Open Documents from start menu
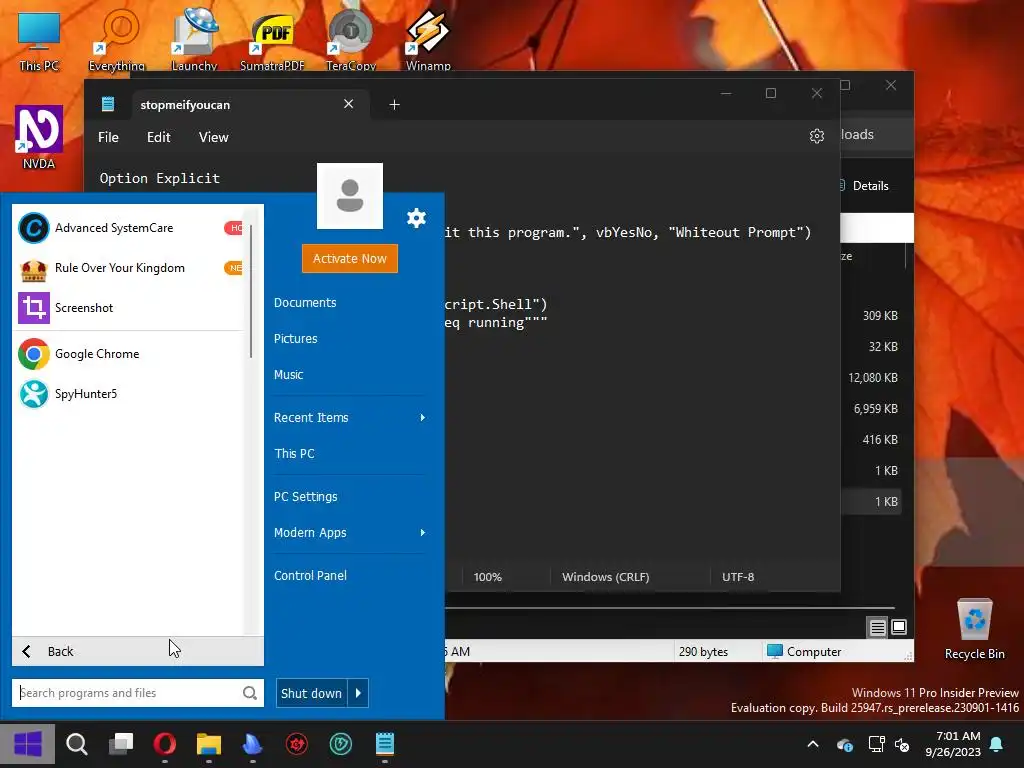The image size is (1024, 768). 305,302
